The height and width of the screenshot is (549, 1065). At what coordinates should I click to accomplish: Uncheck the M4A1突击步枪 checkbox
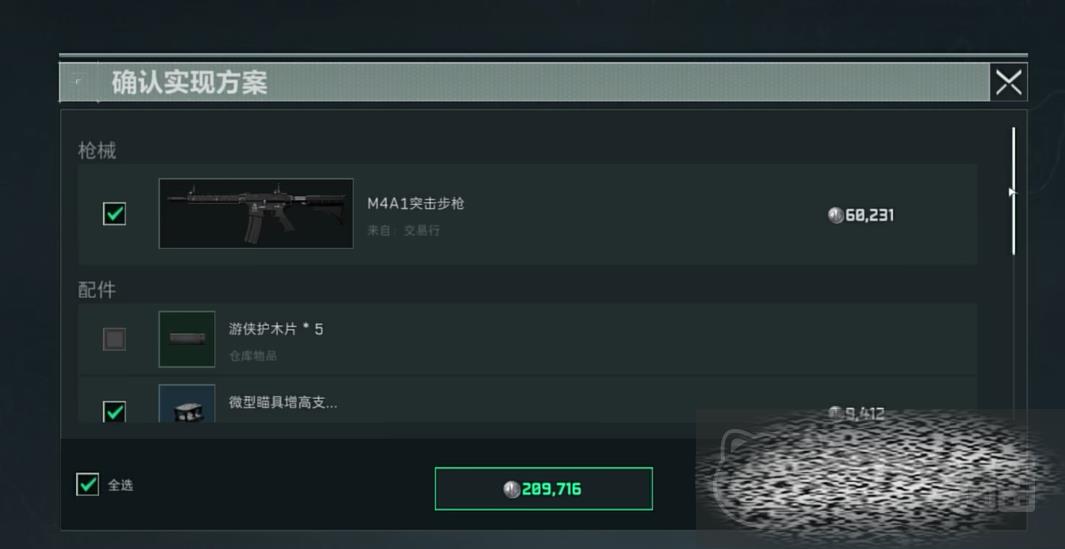pos(114,214)
